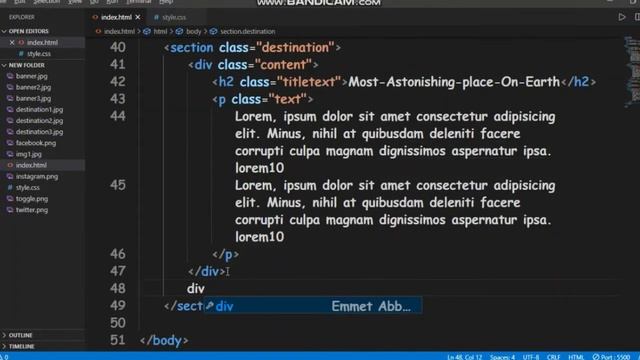This screenshot has width=640, height=360.
Task: Open destination1.jpg file
Action: [39, 109]
